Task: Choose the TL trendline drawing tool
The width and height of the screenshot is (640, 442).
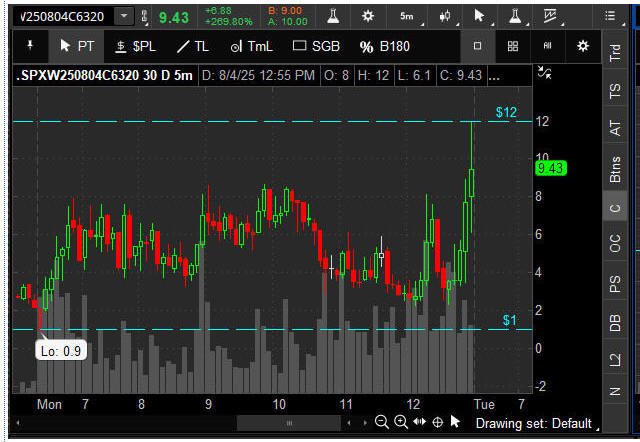Action: click(192, 46)
